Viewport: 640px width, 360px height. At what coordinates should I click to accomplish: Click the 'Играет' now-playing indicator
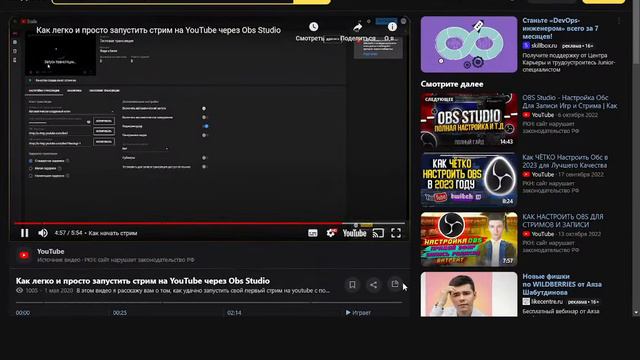pyautogui.click(x=358, y=313)
